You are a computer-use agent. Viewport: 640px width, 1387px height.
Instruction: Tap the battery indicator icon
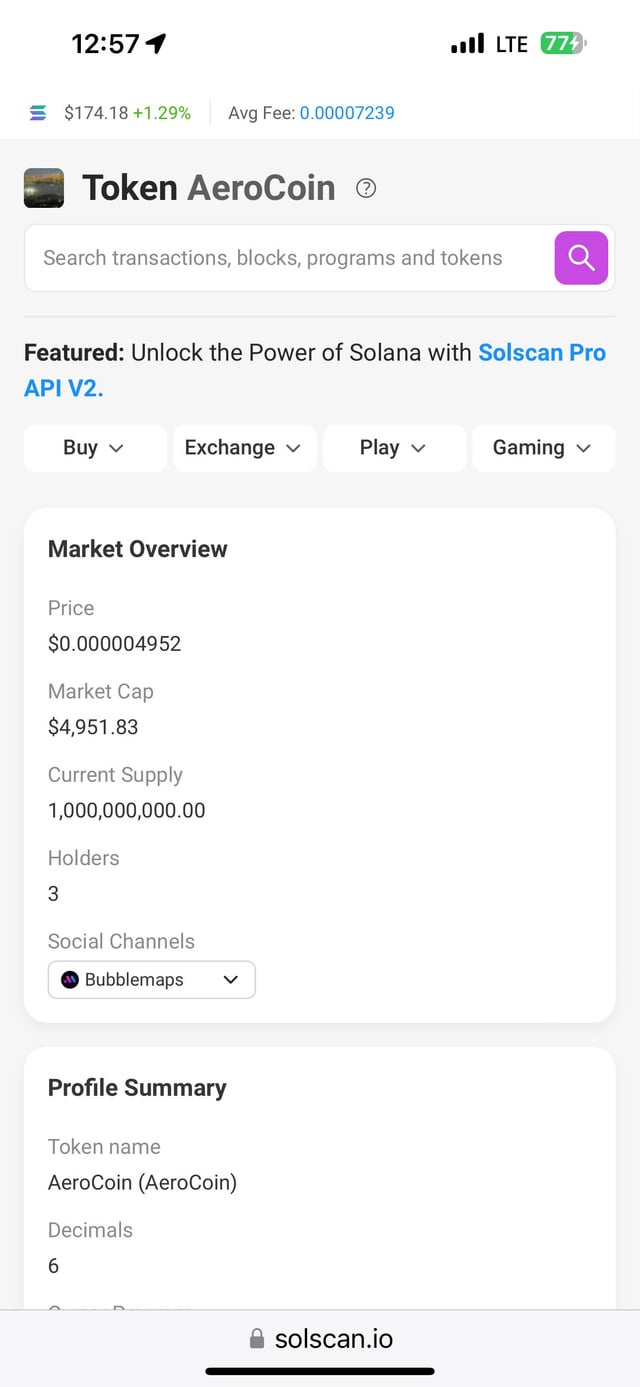tap(563, 43)
